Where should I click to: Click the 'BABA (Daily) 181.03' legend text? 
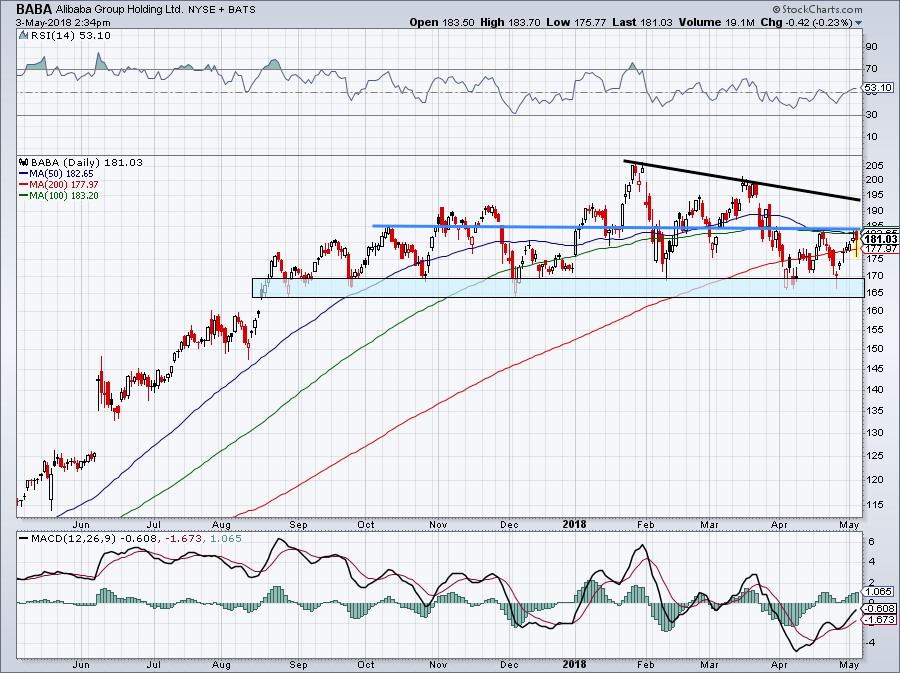pos(86,162)
